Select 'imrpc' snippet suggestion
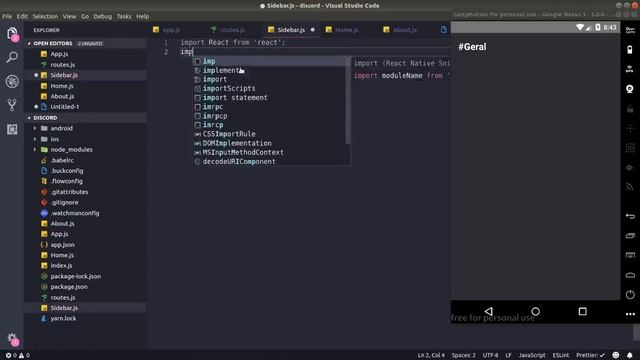640x360 pixels. pos(271,107)
